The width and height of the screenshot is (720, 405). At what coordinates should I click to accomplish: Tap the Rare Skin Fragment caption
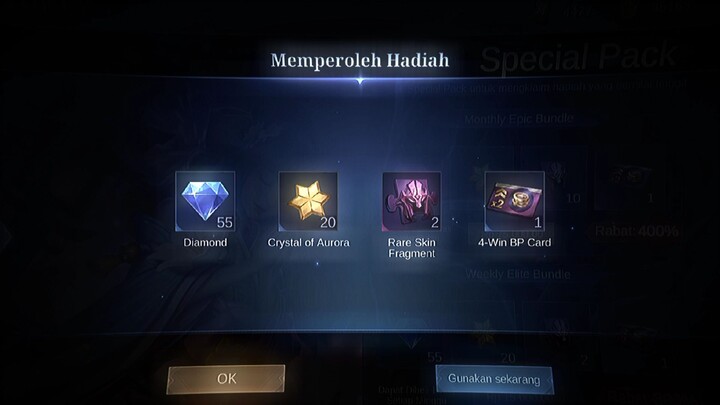point(411,248)
